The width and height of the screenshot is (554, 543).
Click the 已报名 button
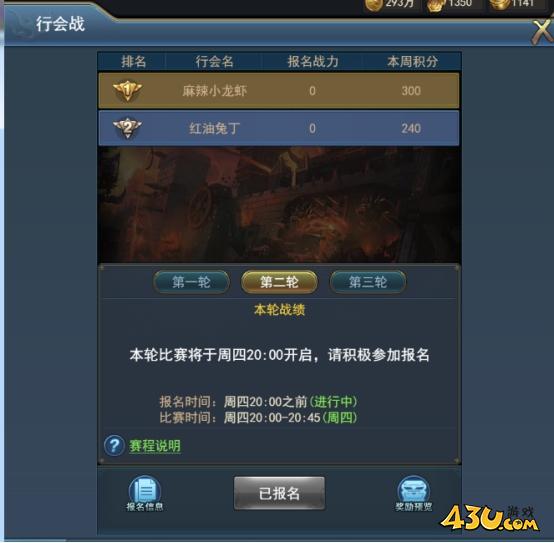(279, 493)
